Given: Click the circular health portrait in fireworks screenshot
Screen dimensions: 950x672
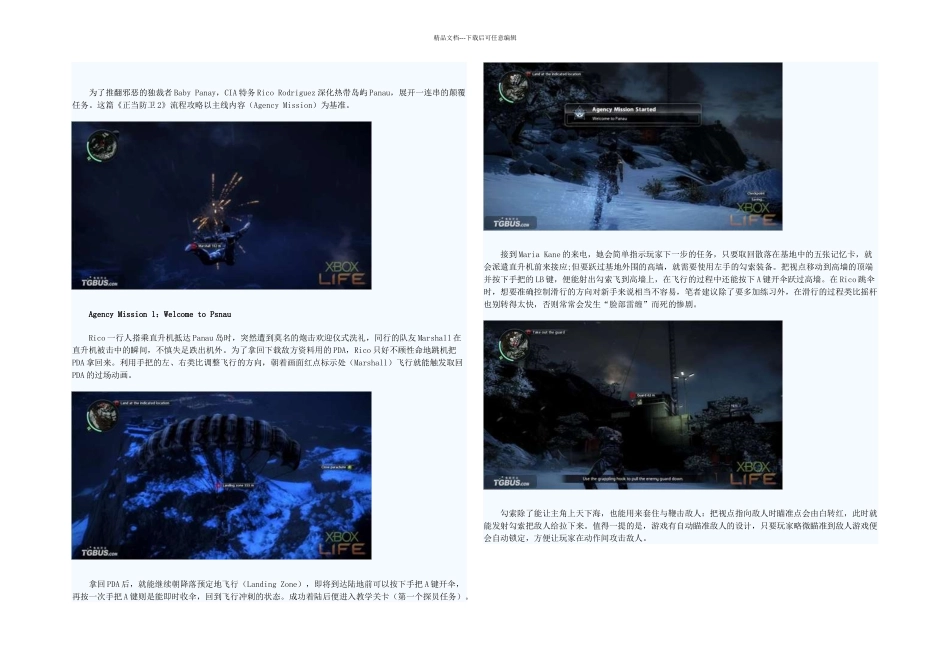Looking at the screenshot, I should click(102, 145).
